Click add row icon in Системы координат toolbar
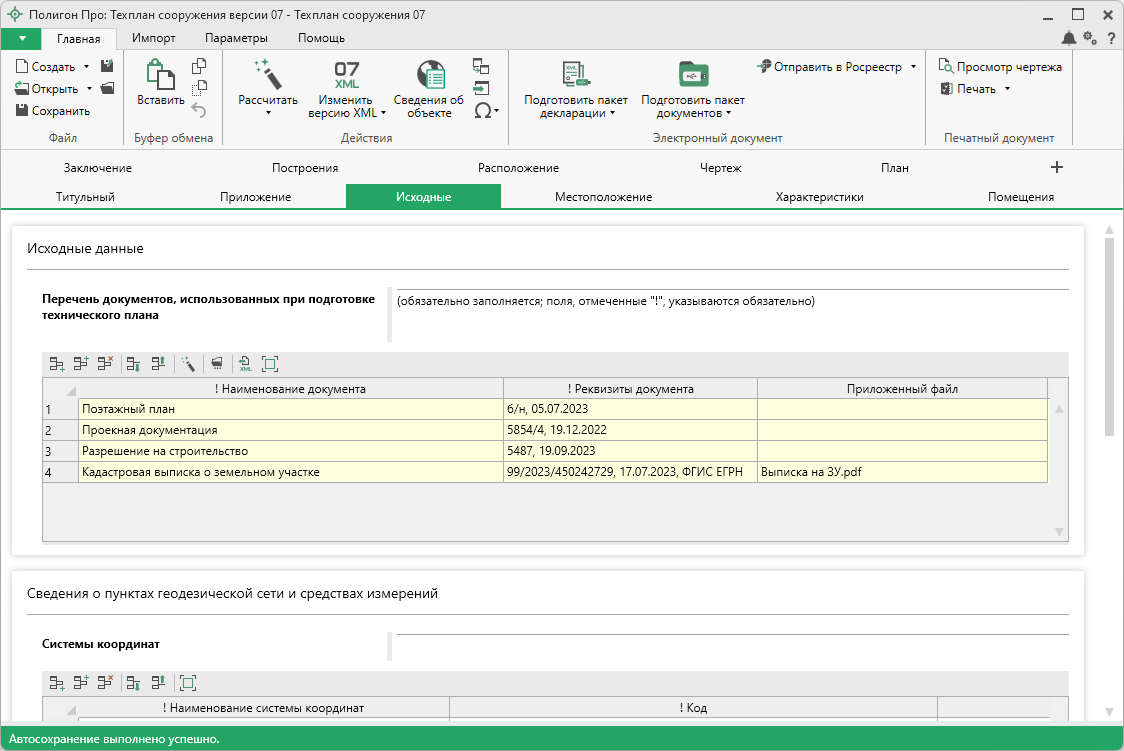The height and width of the screenshot is (751, 1124). click(x=57, y=683)
